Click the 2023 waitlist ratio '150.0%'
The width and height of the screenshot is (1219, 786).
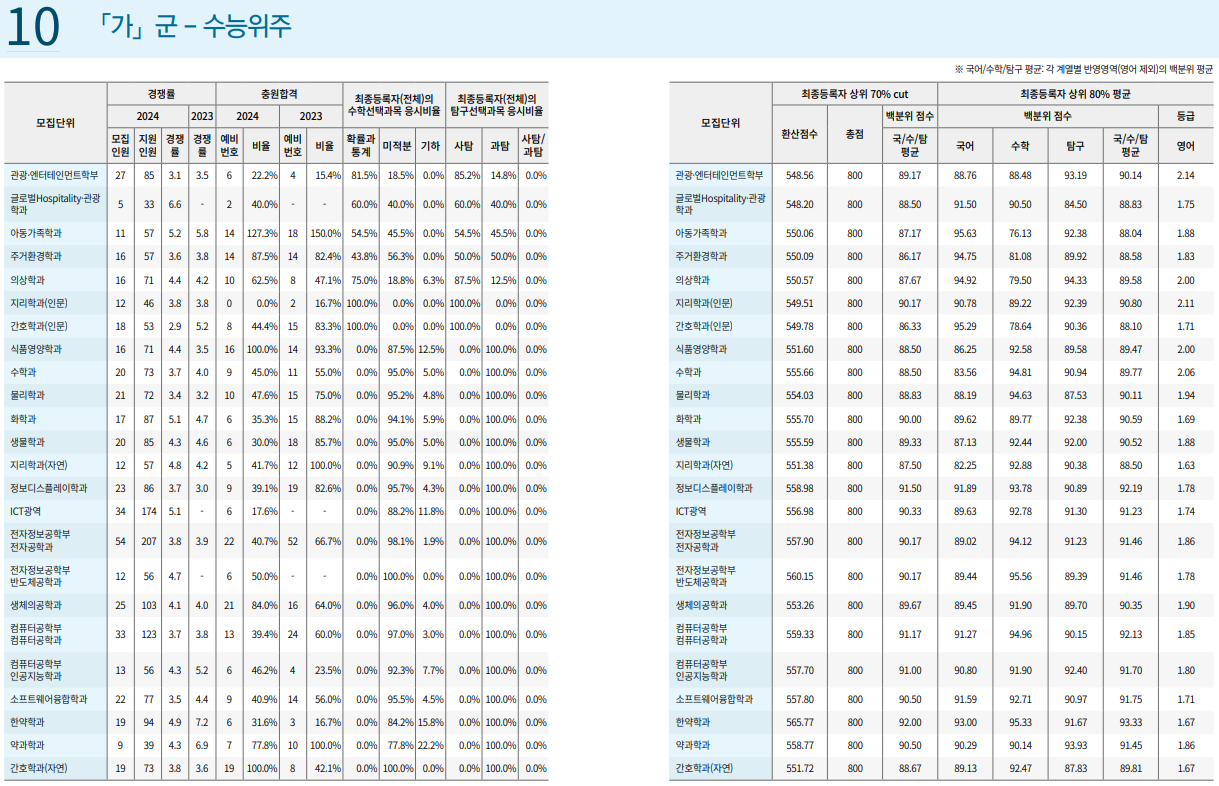326,233
